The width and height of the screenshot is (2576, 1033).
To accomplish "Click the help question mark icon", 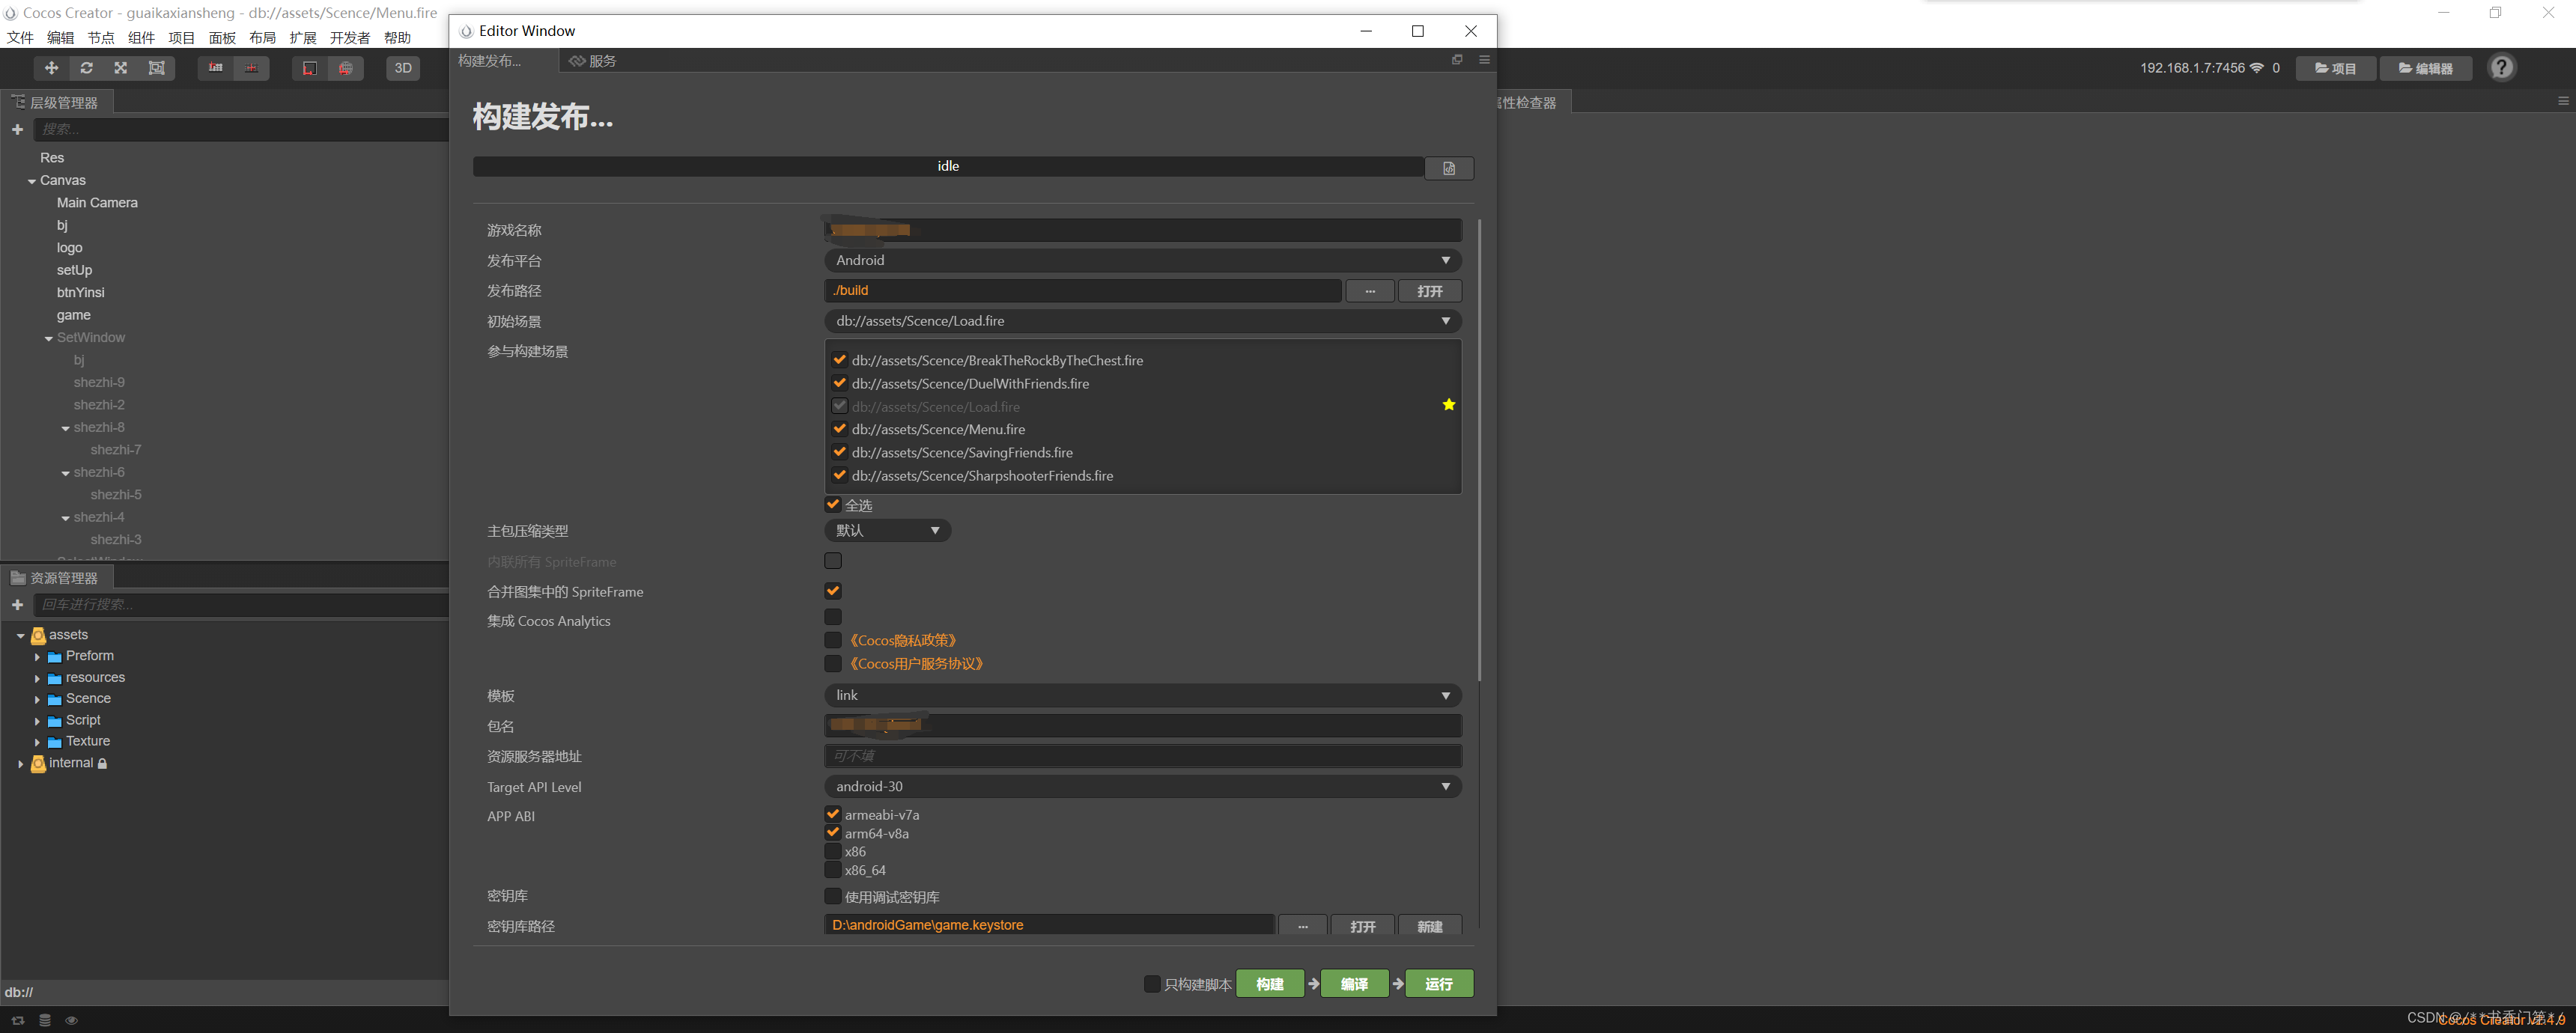I will [x=2501, y=68].
